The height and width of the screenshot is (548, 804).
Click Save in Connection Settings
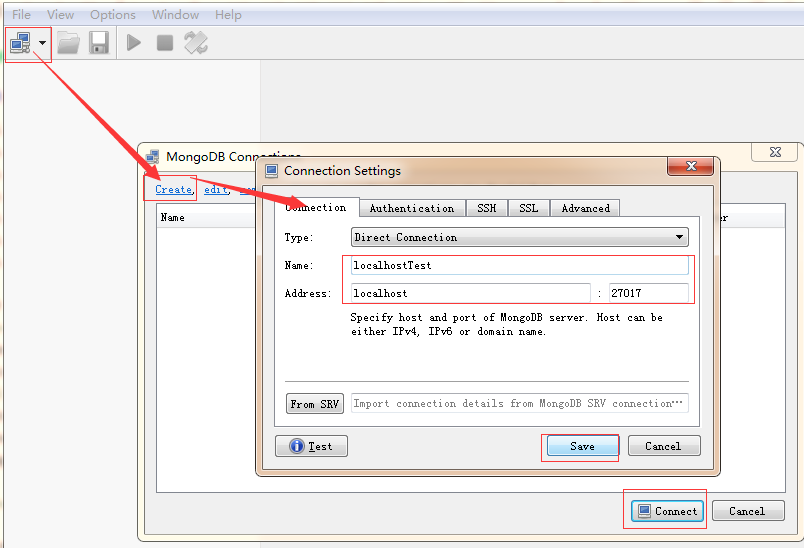[x=582, y=446]
